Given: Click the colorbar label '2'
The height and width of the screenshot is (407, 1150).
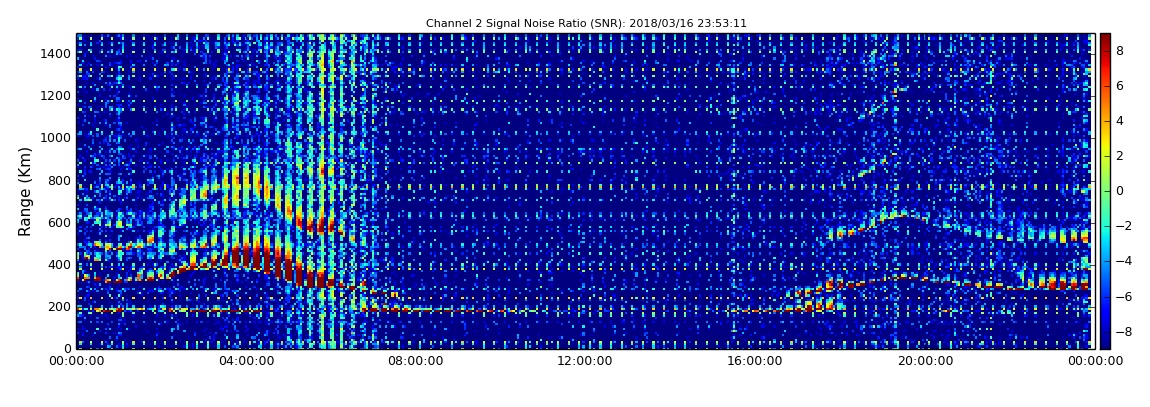Looking at the screenshot, I should 1120,155.
